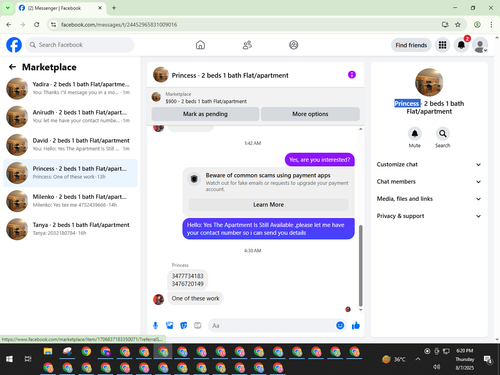This screenshot has height=375, width=500.
Task: Click the conversation header title
Action: pos(230,75)
